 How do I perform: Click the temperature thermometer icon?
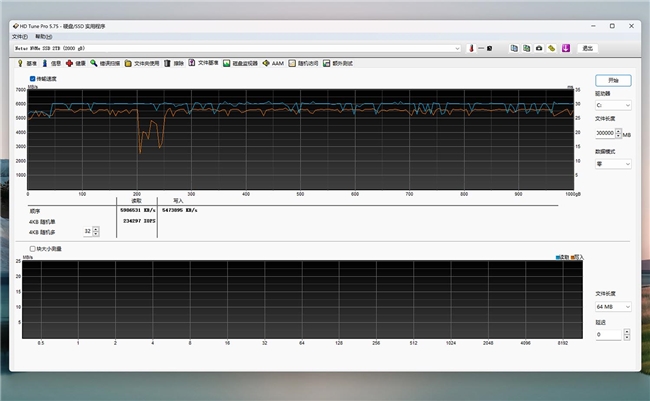(471, 49)
